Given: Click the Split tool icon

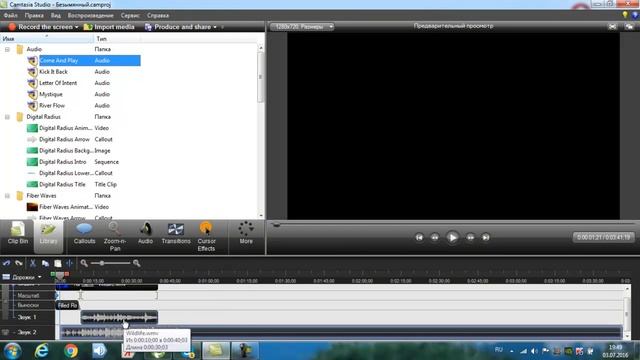Looking at the screenshot, I should click(69, 263).
